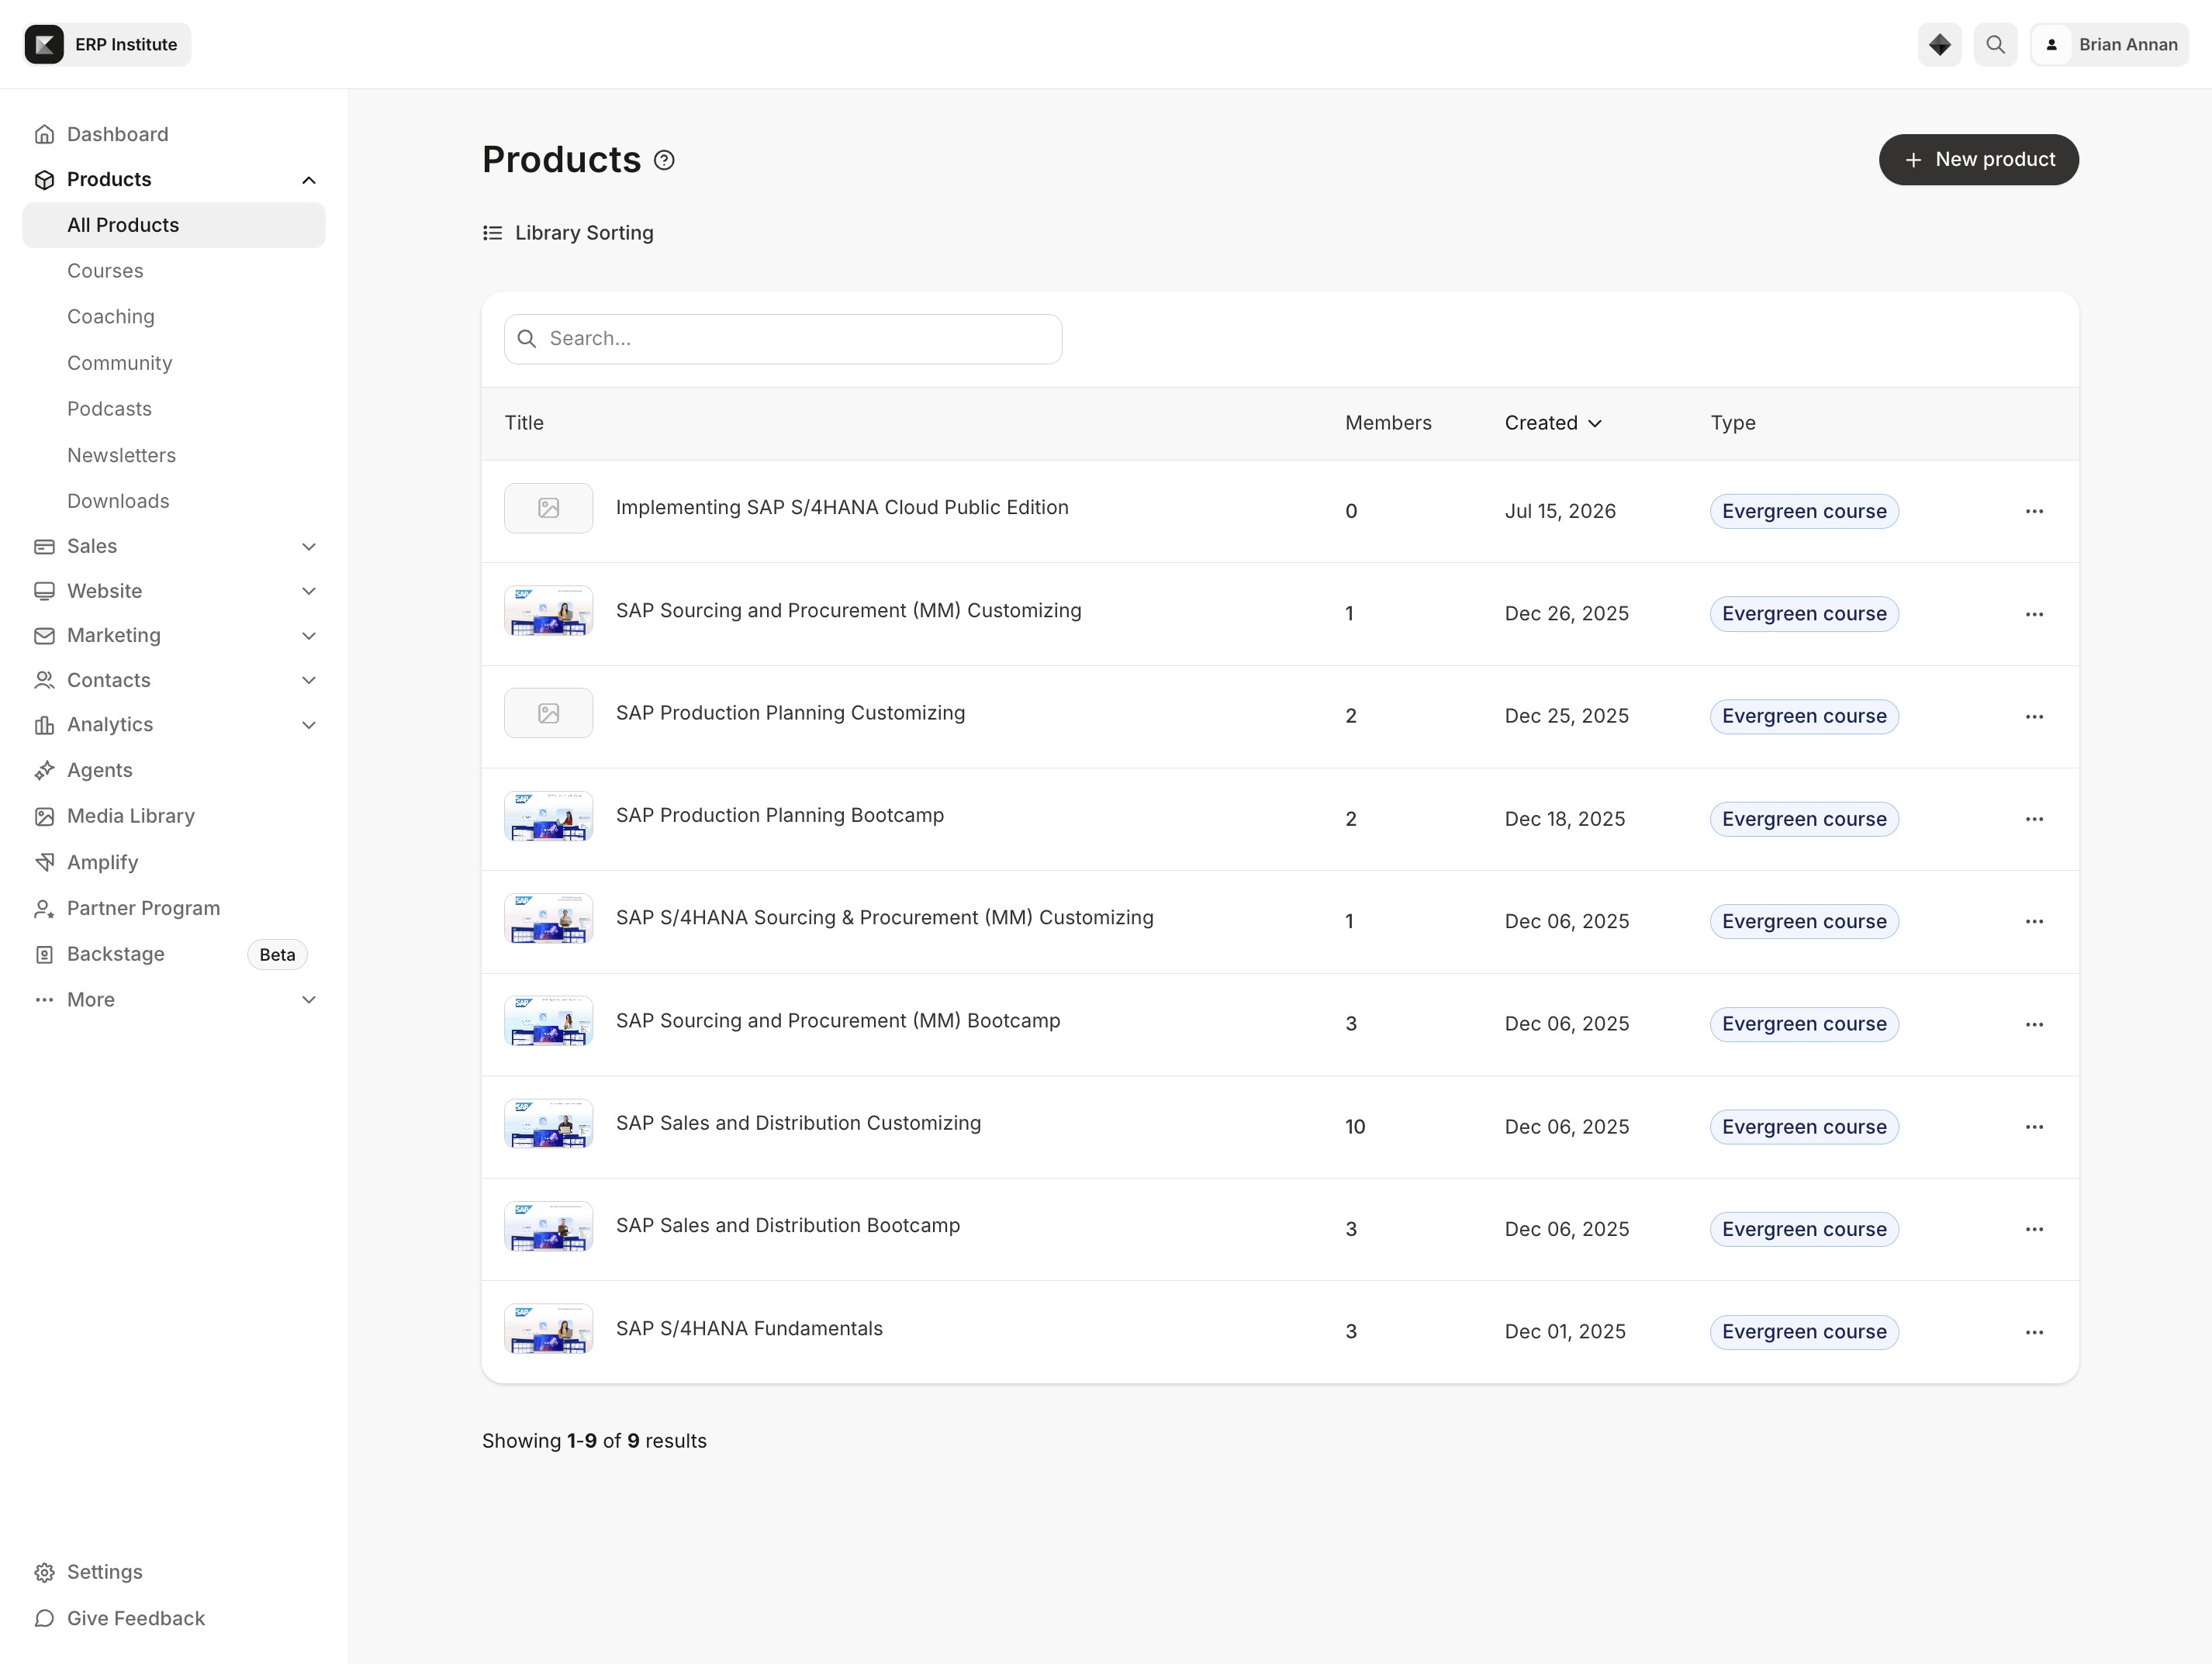Screen dimensions: 2212x1664
Task: Click placeholder thumbnail of Implementing SAP S/4HANA Cloud
Action: [x=548, y=509]
